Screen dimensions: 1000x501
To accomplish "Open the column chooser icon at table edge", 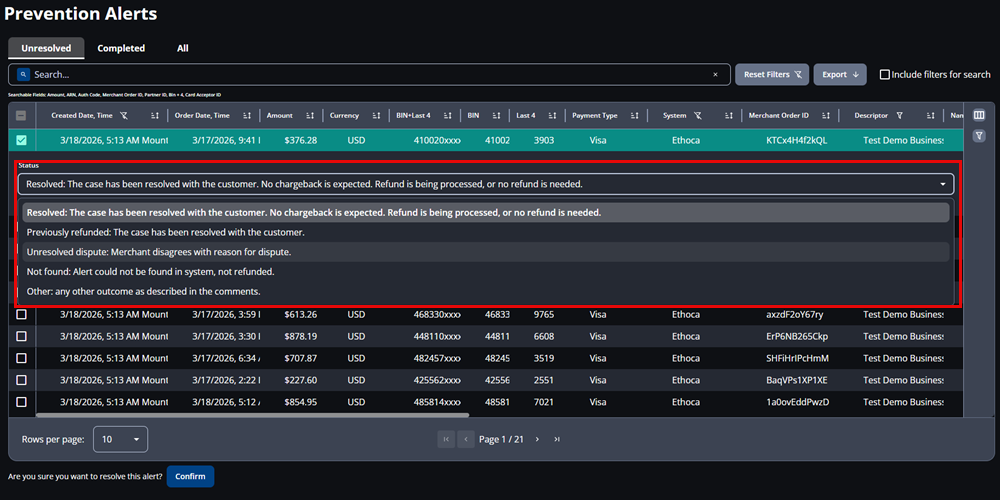I will 980,115.
